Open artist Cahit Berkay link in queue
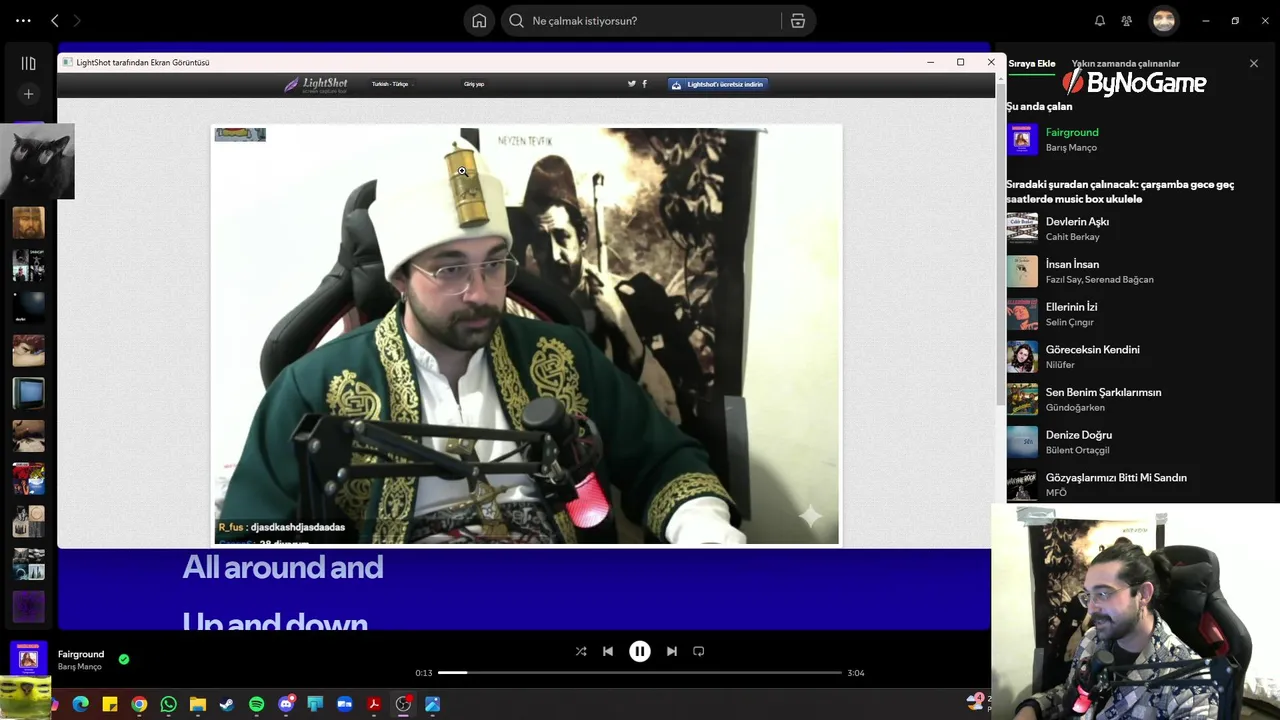The image size is (1280, 720). (1072, 237)
